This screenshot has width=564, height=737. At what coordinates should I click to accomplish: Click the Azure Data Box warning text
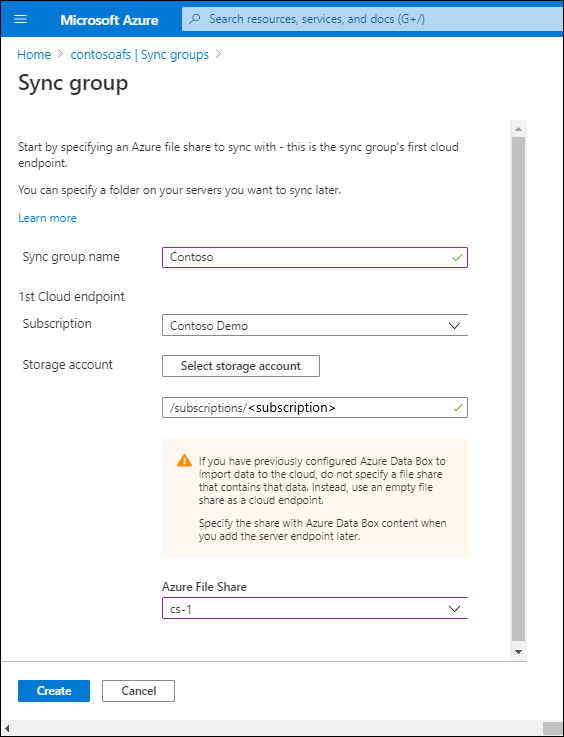coord(322,498)
